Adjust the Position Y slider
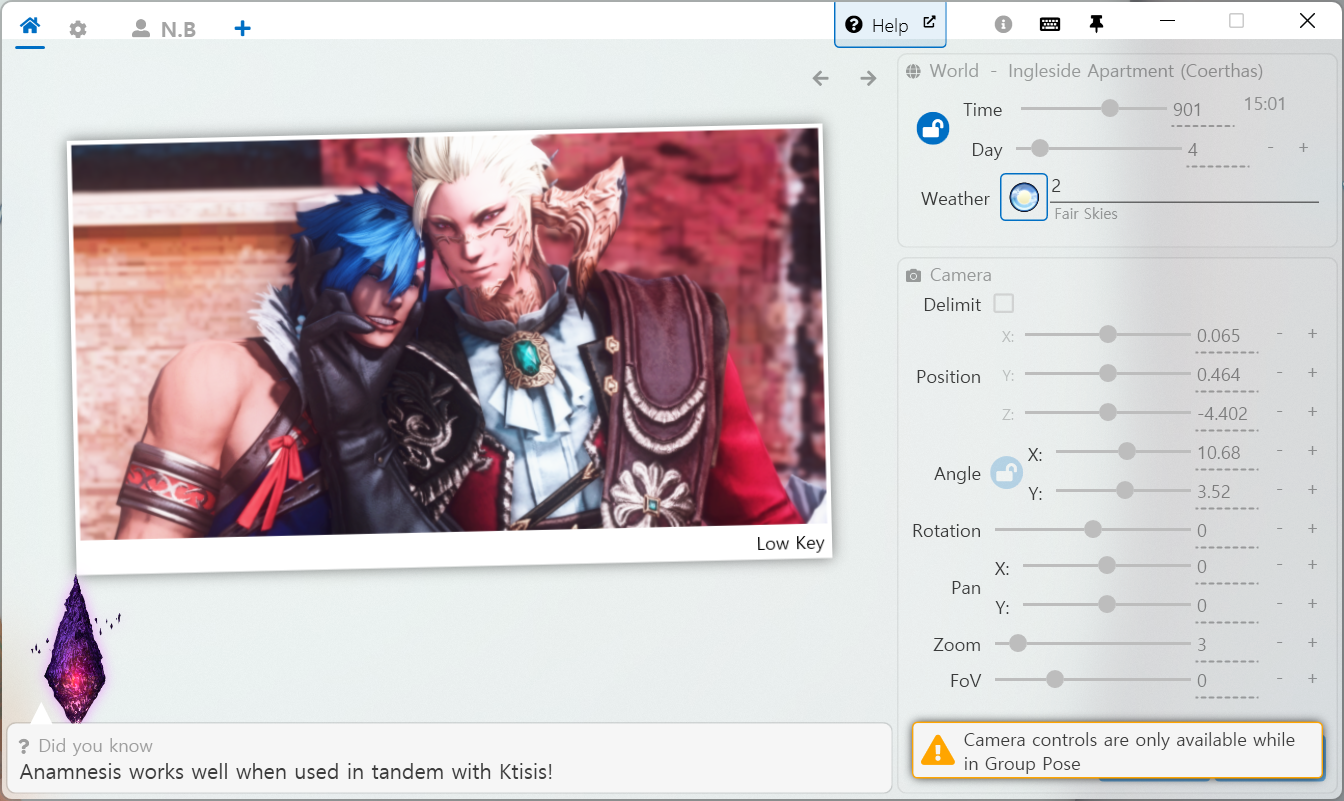The image size is (1344, 801). 1107,373
